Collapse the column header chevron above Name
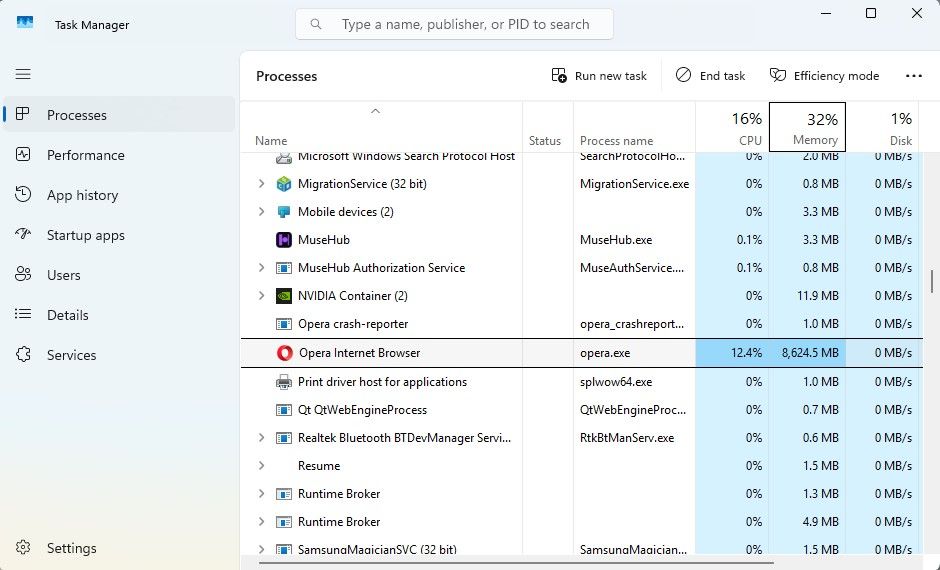This screenshot has height=570, width=940. click(x=375, y=111)
